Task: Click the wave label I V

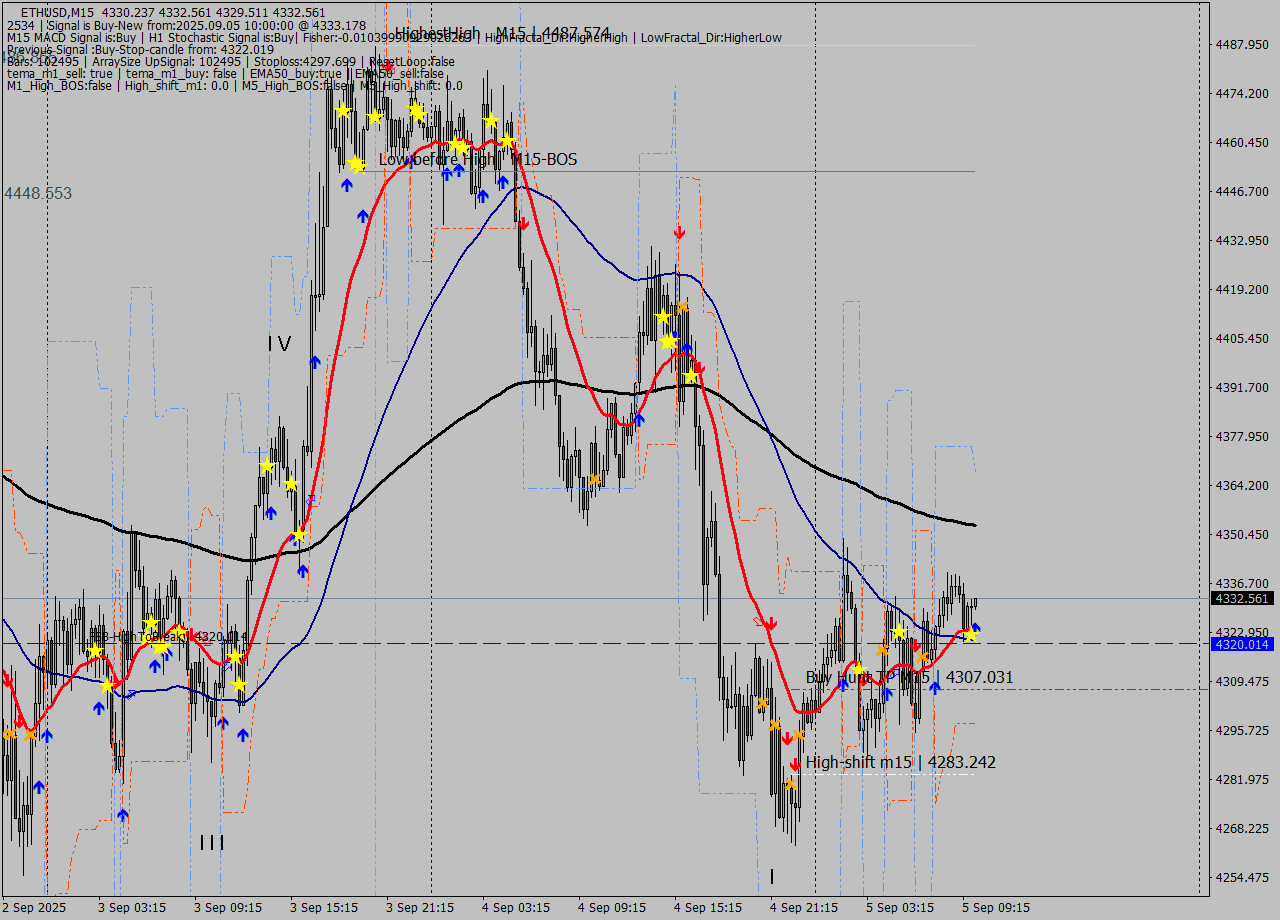Action: 279,344
